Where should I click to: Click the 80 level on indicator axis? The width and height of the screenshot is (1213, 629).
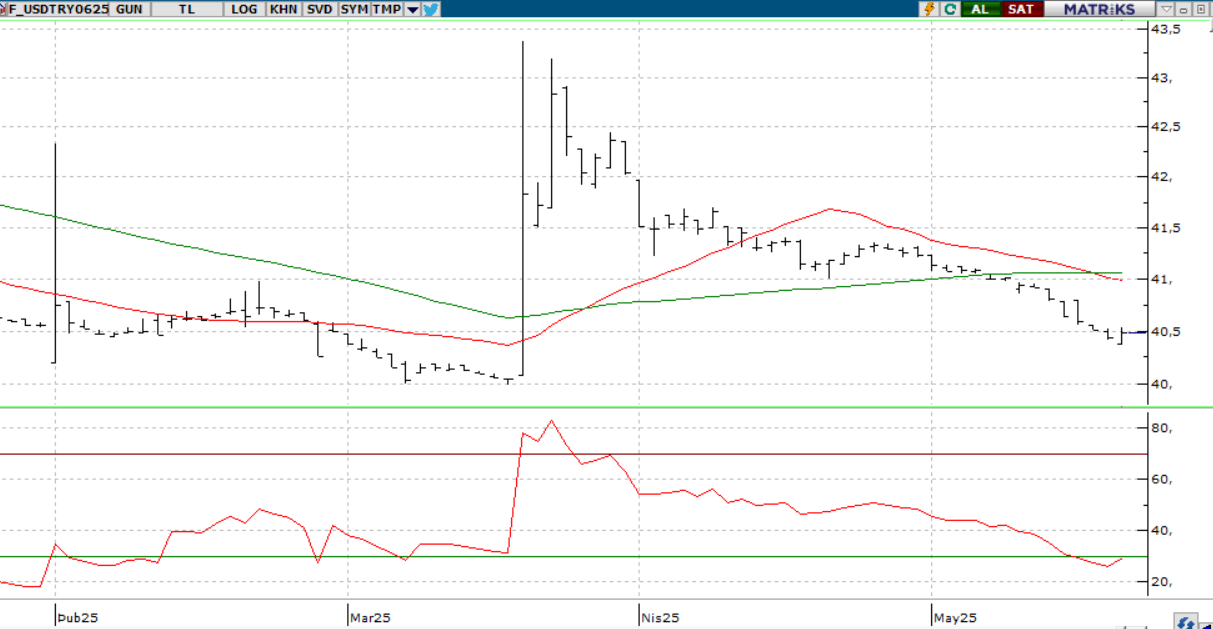[1160, 428]
